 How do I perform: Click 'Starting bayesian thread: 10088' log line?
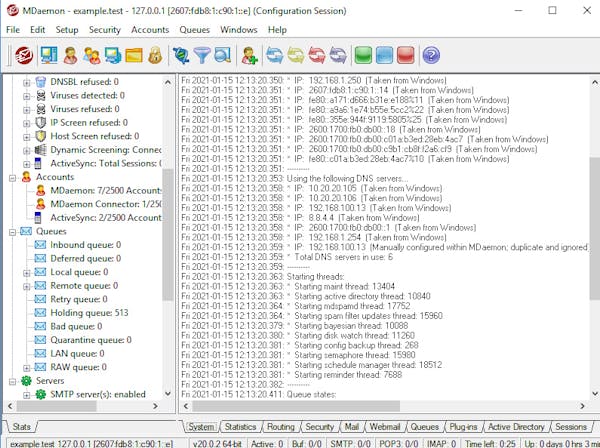(351, 326)
